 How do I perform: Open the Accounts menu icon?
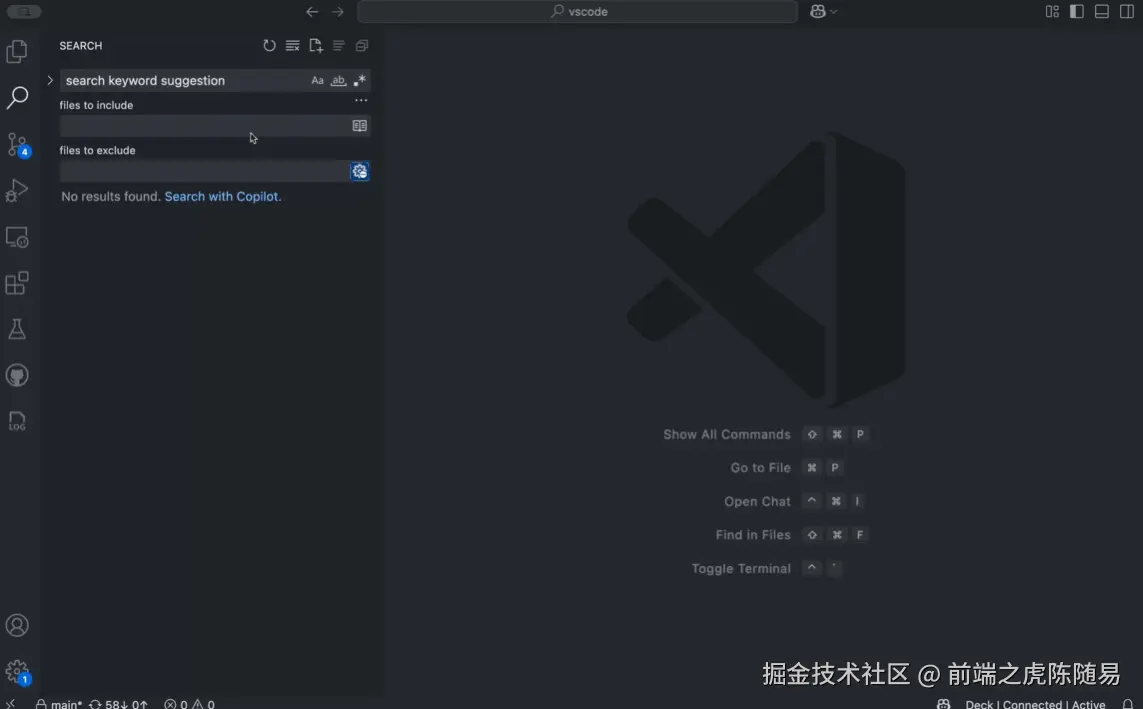tap(17, 625)
